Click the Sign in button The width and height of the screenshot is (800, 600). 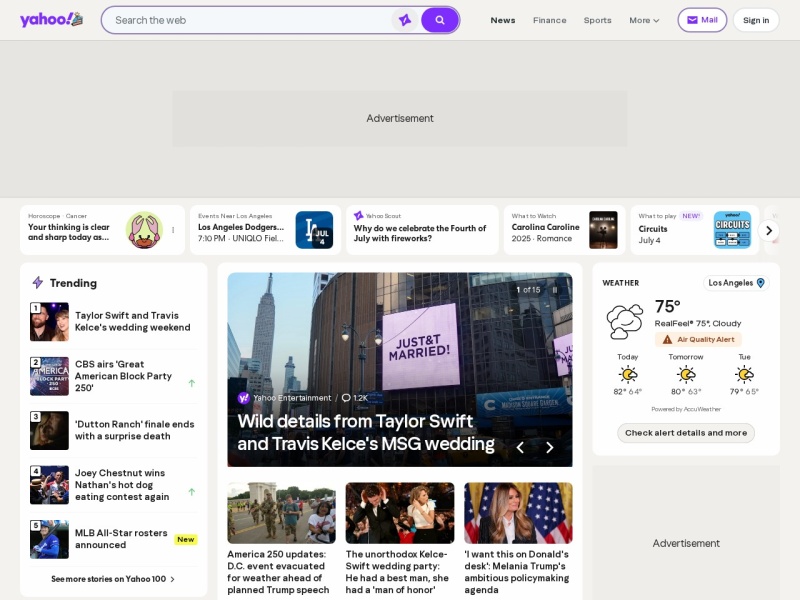[756, 20]
